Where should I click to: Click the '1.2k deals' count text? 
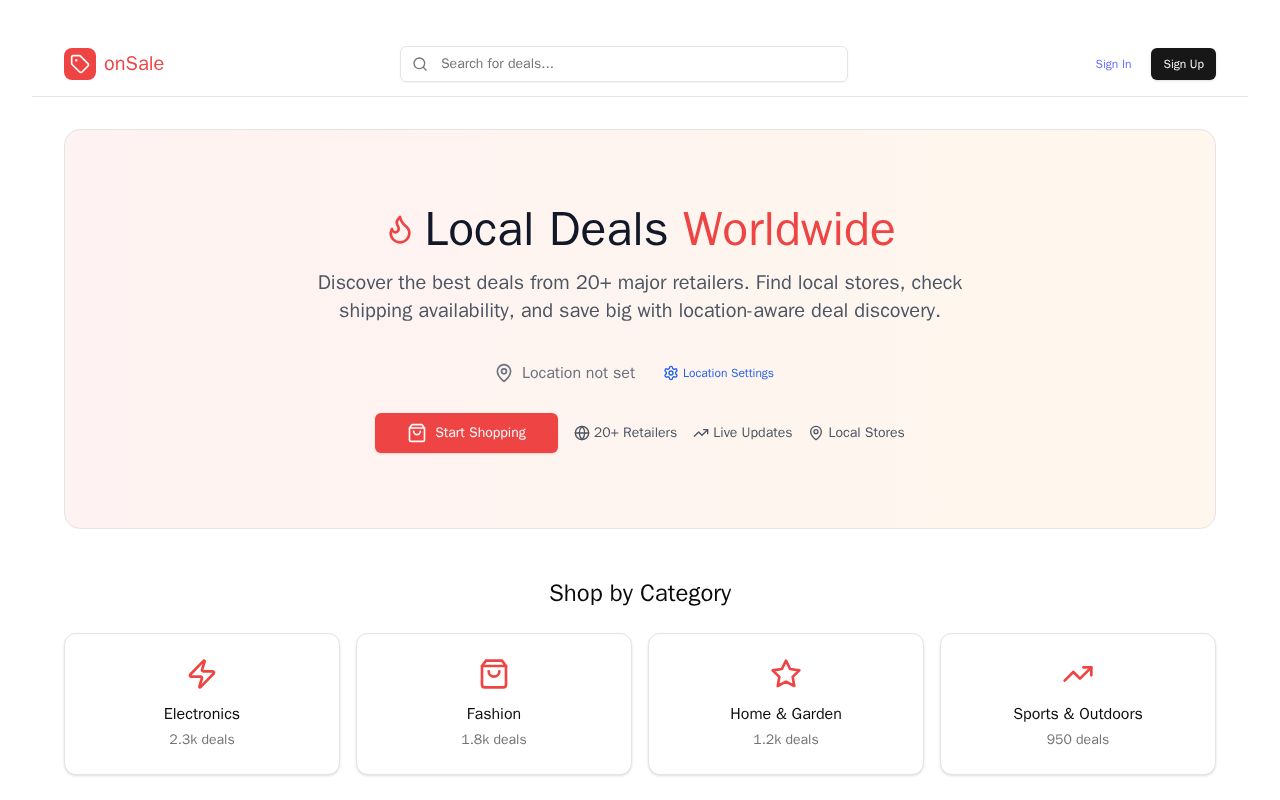pyautogui.click(x=786, y=740)
